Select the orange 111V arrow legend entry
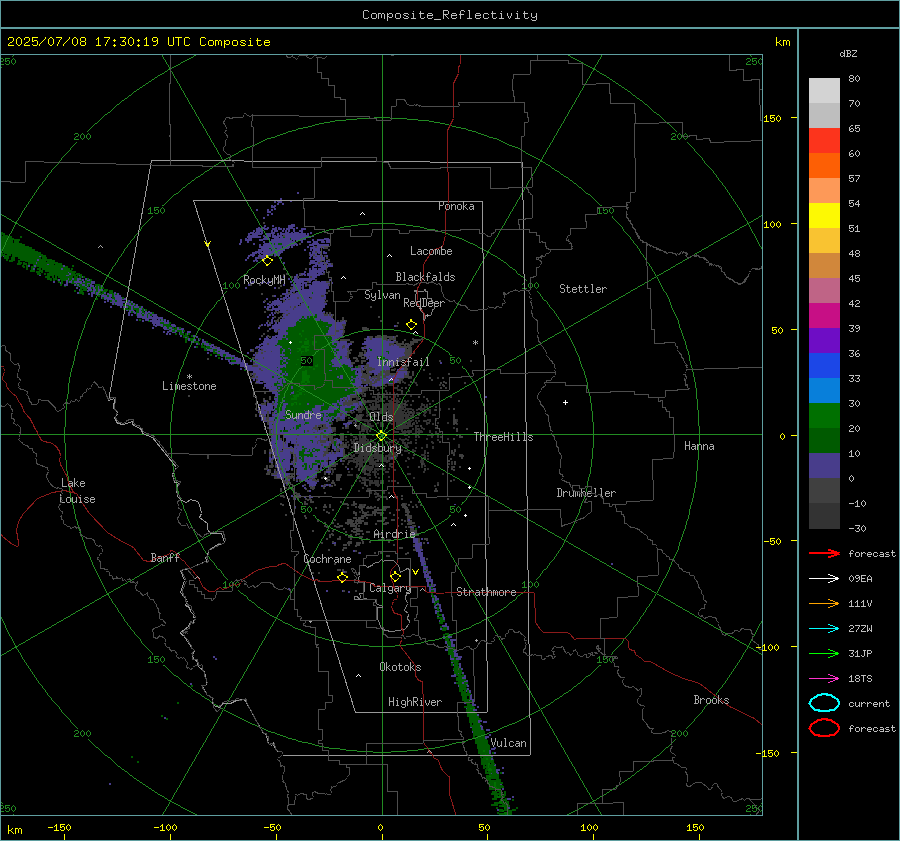The height and width of the screenshot is (841, 900). [x=824, y=603]
